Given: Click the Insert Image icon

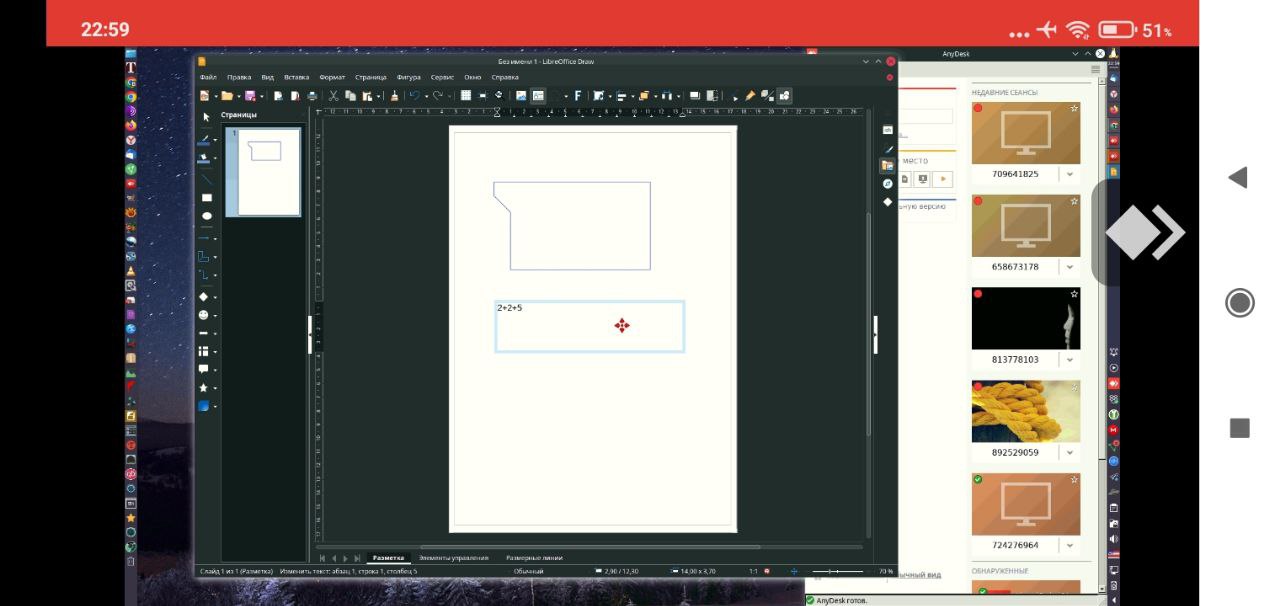Looking at the screenshot, I should point(521,96).
